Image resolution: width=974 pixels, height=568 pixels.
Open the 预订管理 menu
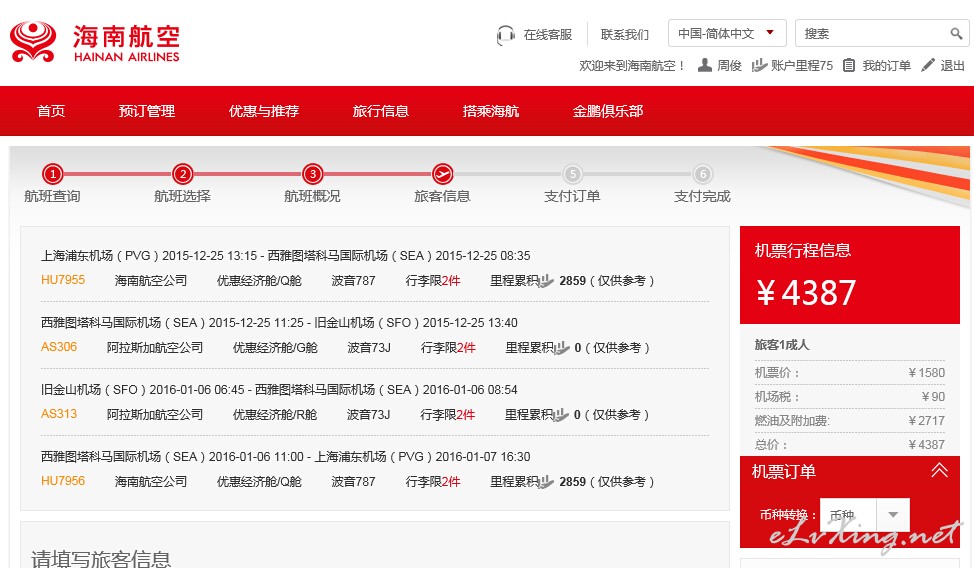coord(147,111)
